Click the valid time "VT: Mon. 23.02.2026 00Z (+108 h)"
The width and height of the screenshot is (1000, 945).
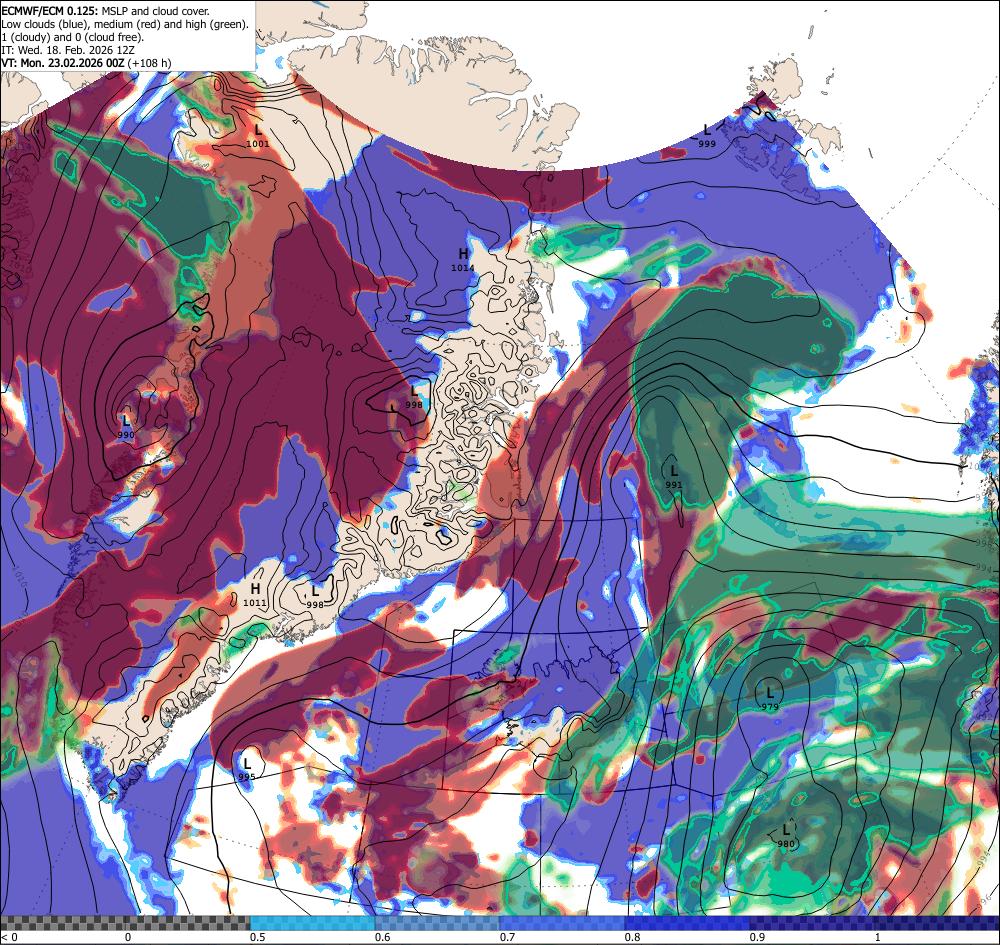pyautogui.click(x=86, y=63)
